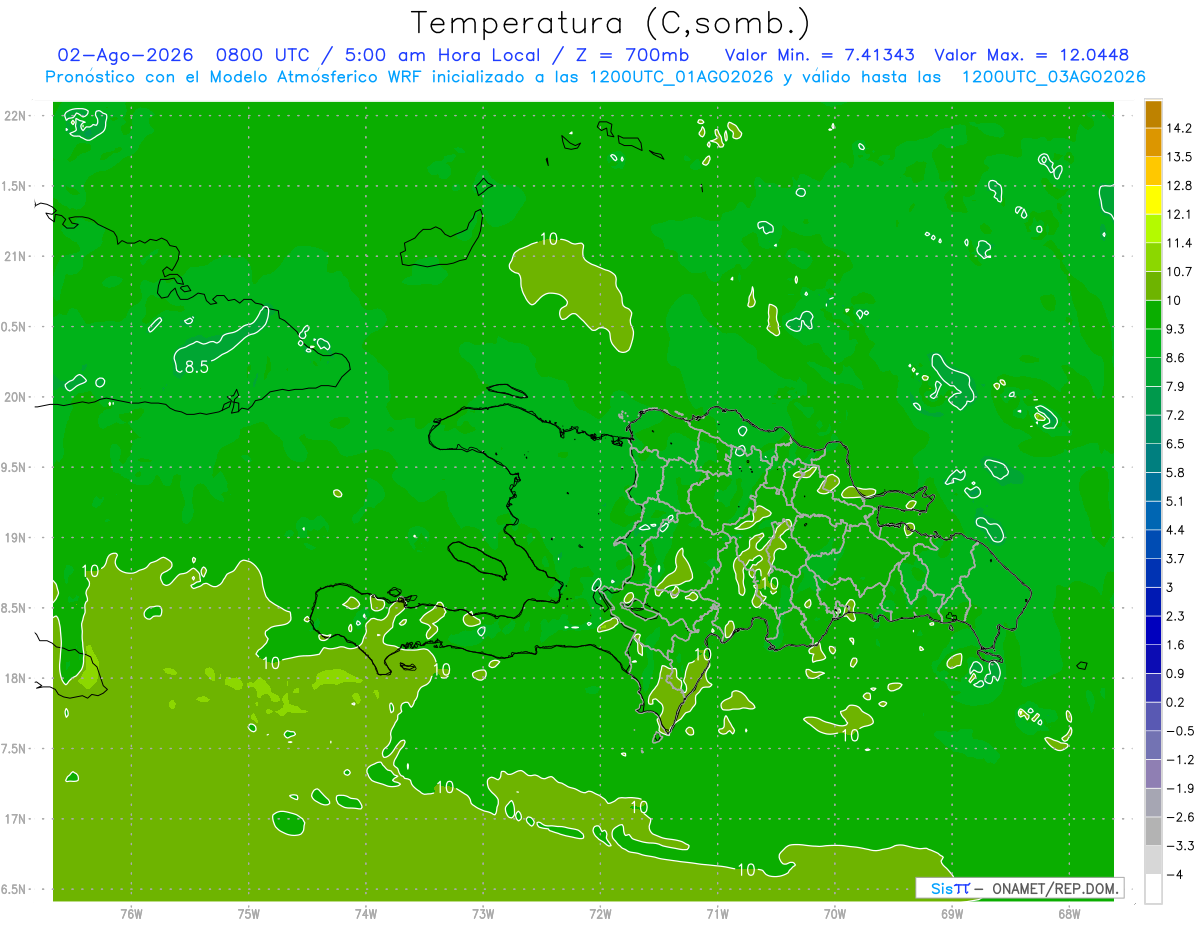Click the yellow color bar segment between 12.8 and 12.1
The height and width of the screenshot is (927, 1200).
coord(1153,199)
